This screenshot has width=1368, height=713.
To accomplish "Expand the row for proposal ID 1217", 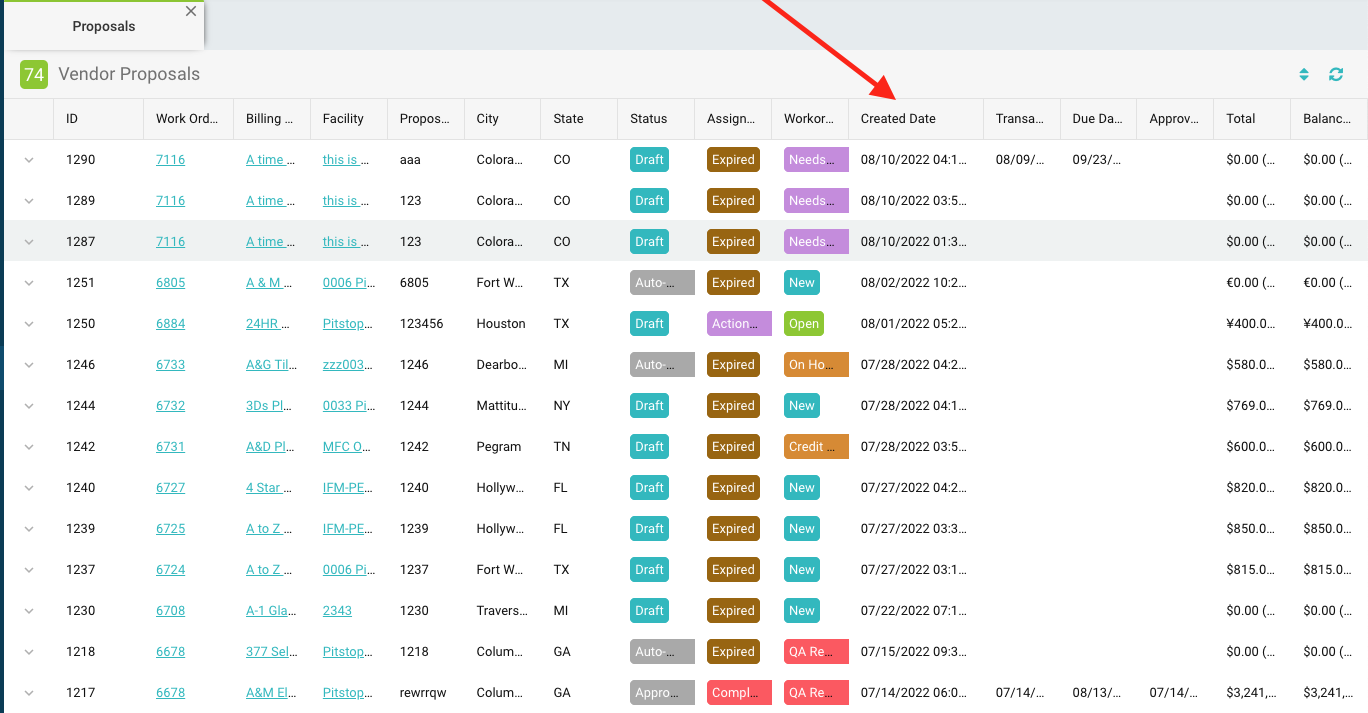I will point(29,693).
